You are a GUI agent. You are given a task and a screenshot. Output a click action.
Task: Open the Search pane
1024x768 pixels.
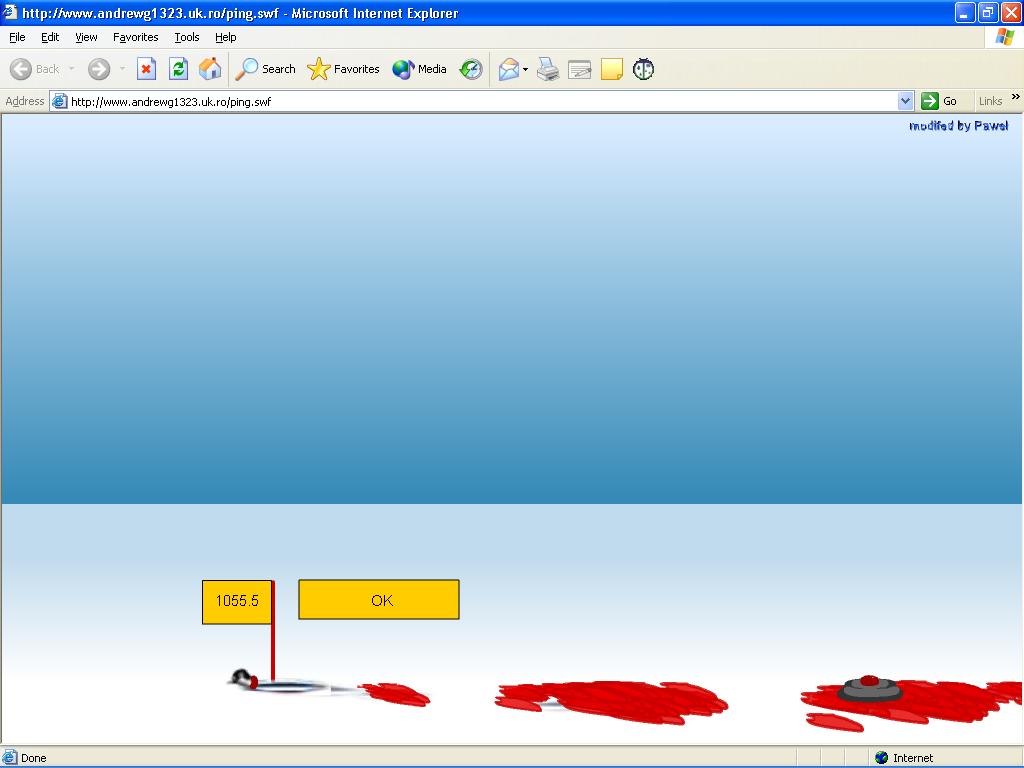pos(265,69)
